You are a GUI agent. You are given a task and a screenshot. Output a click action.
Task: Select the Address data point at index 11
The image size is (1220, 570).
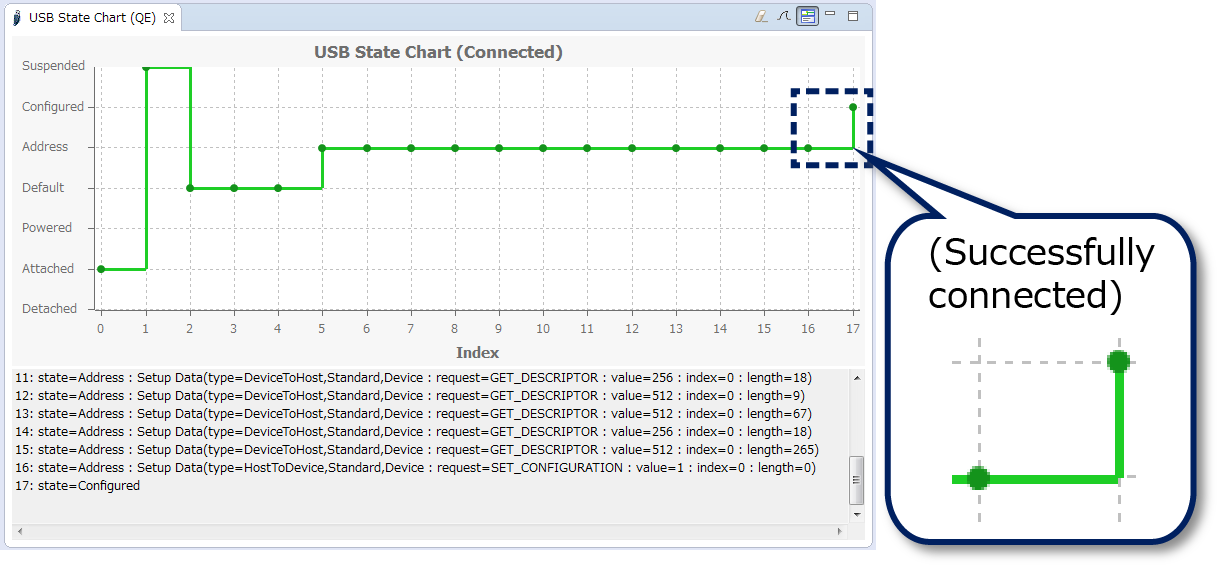[587, 148]
